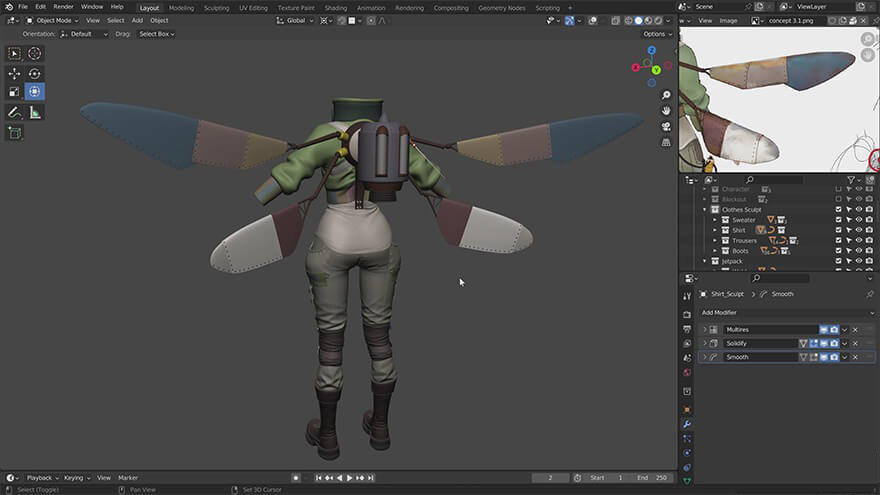
Task: Enable the Character collection checkbox
Action: (838, 189)
